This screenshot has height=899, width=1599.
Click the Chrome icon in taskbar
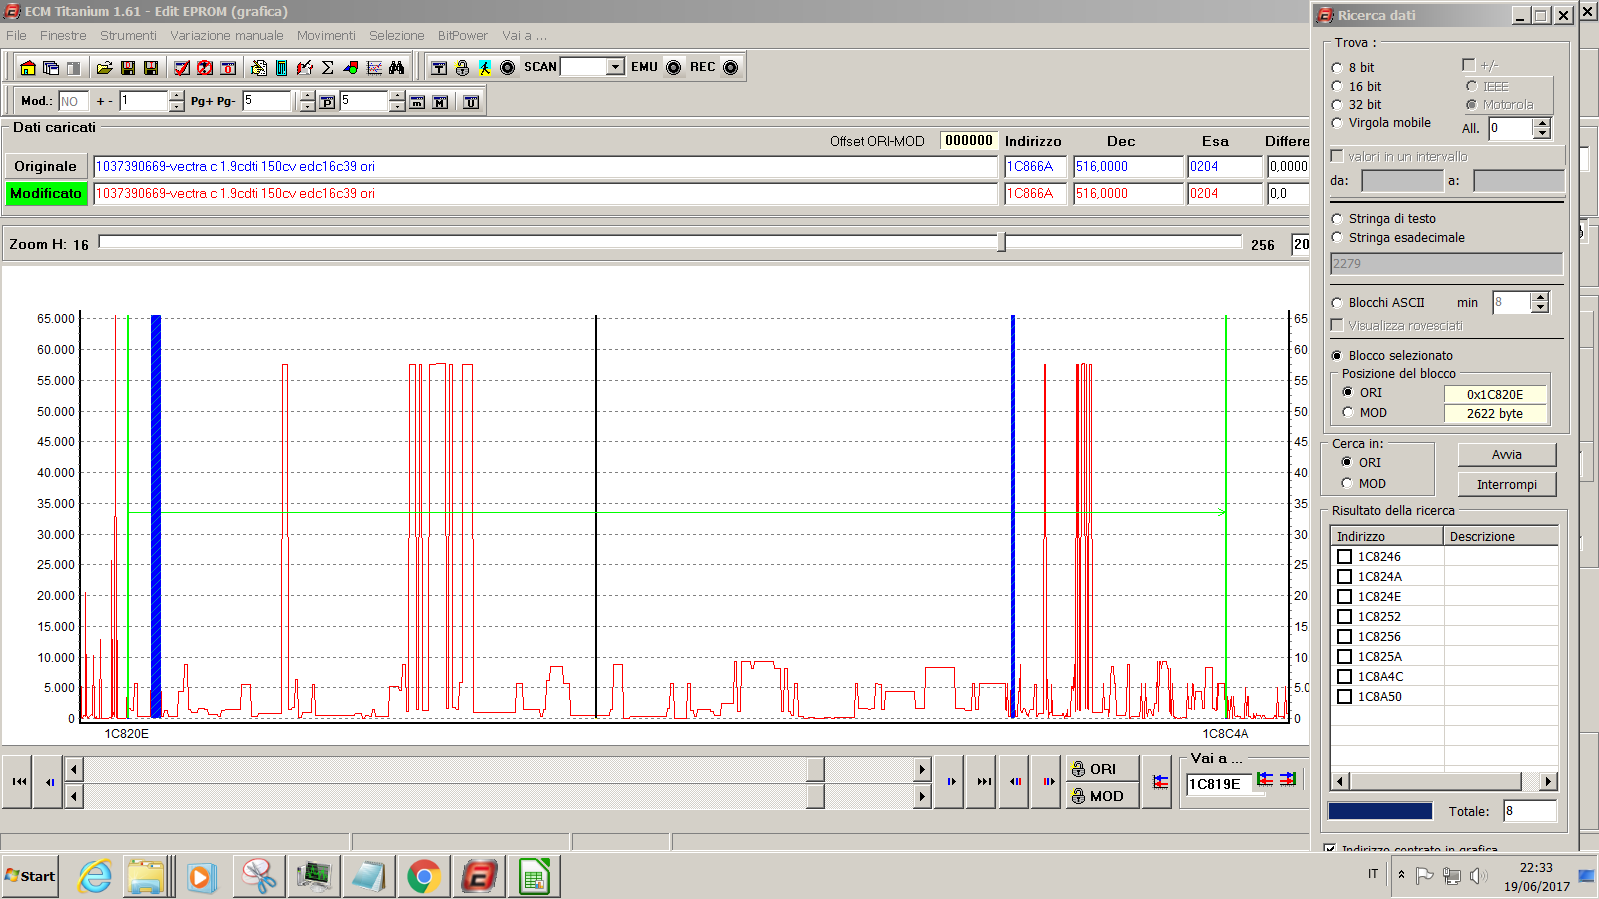pos(423,877)
